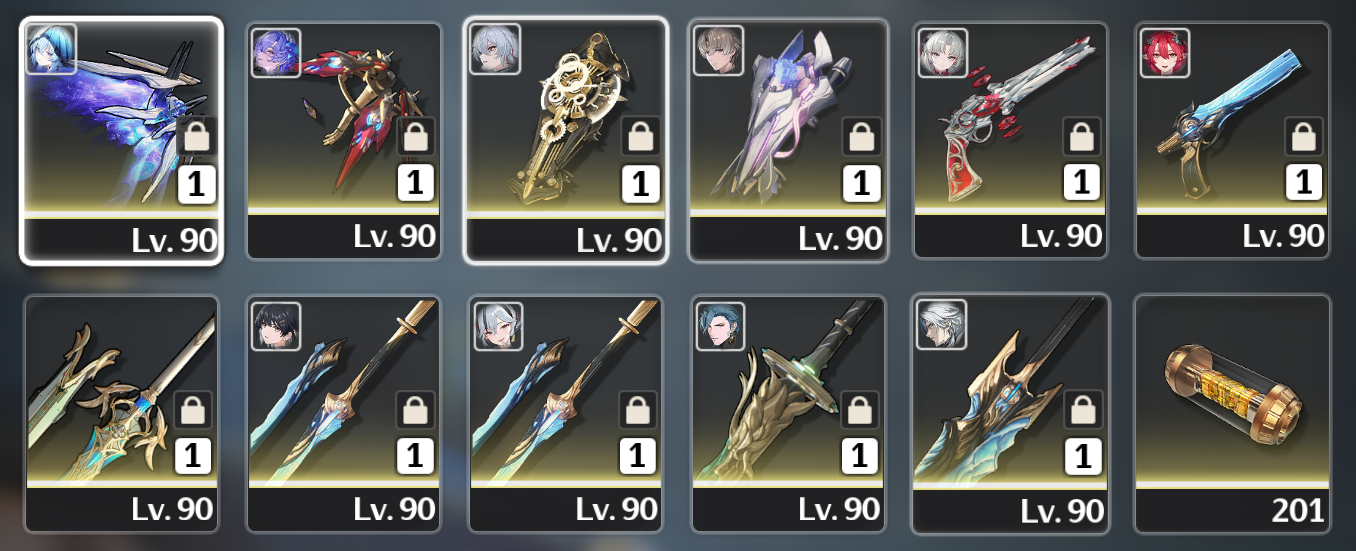Open the golden tube item with 201
Screen dimensions: 1356x551
click(1233, 413)
